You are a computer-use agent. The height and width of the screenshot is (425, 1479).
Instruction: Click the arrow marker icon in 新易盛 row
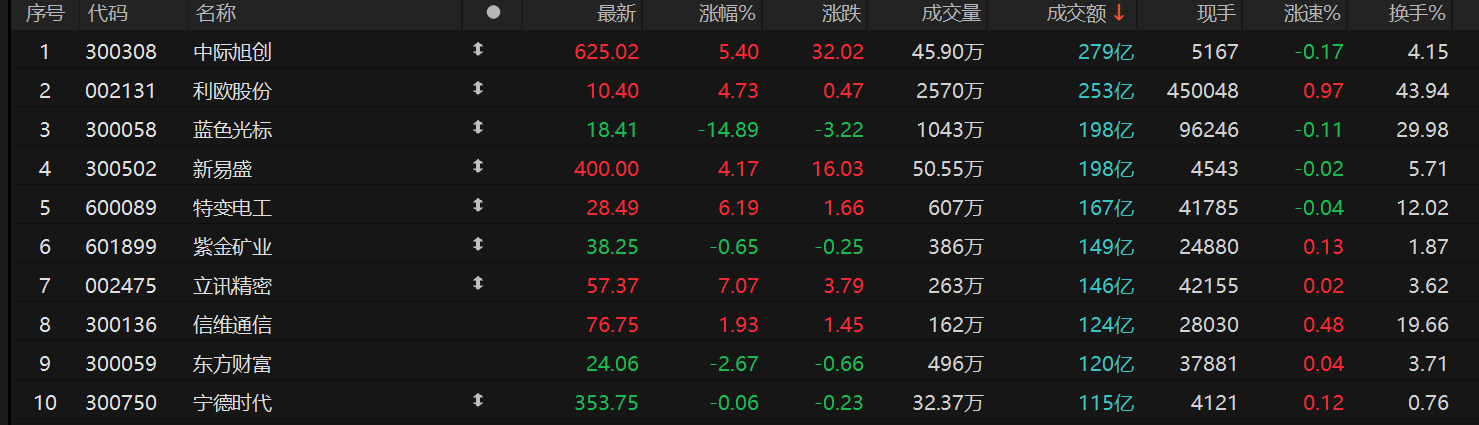coord(478,166)
